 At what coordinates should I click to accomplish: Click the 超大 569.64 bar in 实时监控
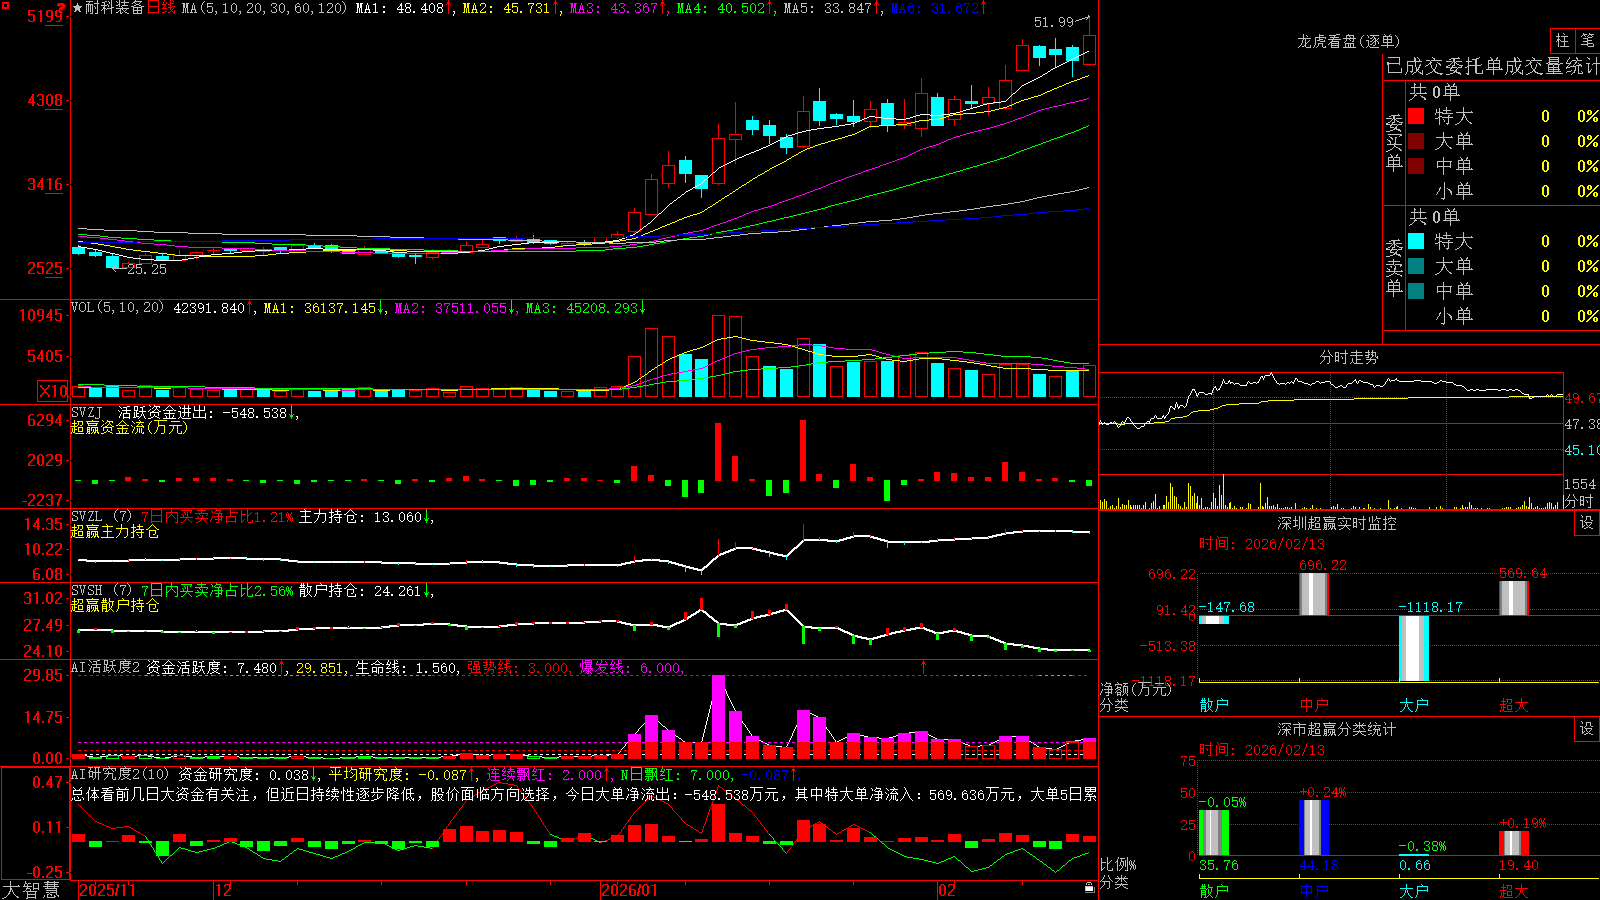[1514, 598]
